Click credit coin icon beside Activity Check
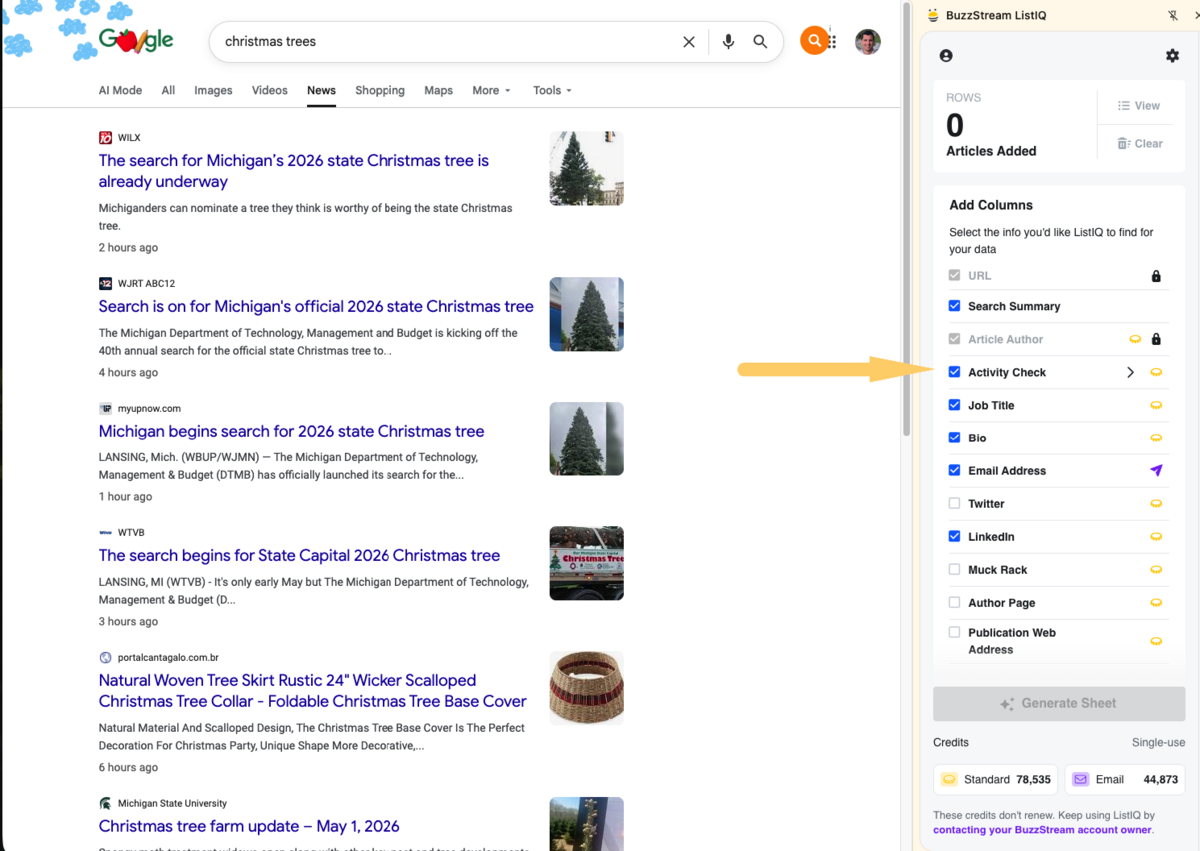 (1156, 372)
